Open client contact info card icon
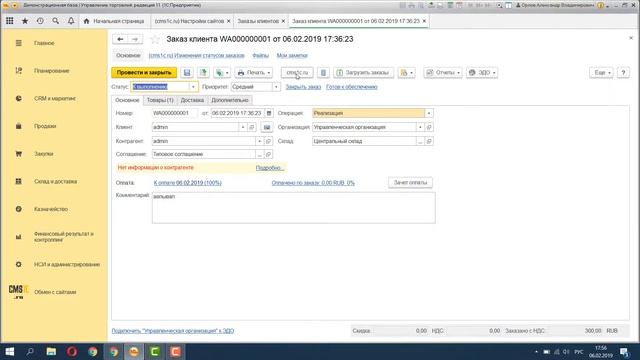Viewport: 640px width, 360px height. 267,127
